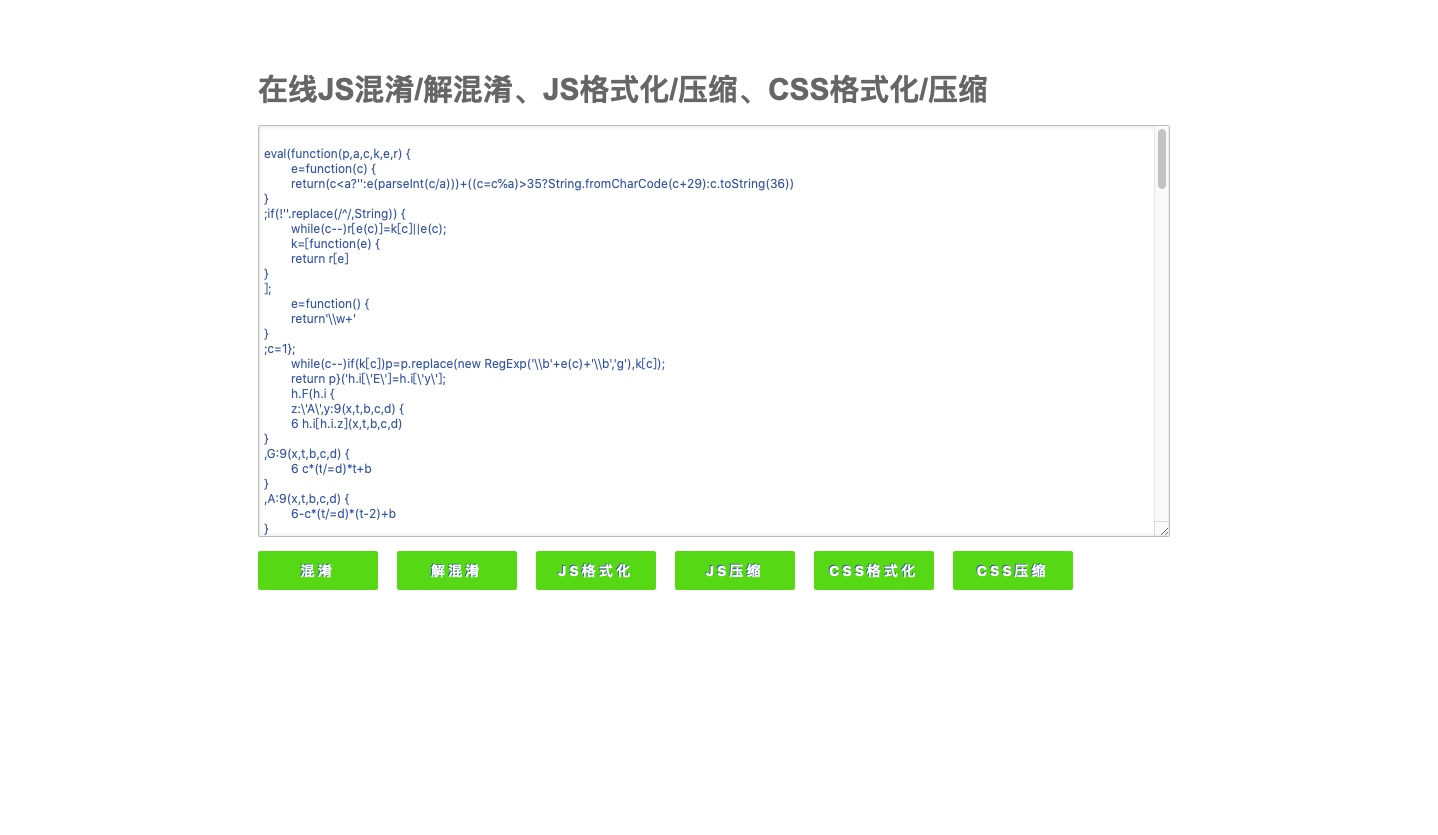Grab the textarea vertical scrollbar thumb
The height and width of the screenshot is (835, 1438).
(1162, 159)
